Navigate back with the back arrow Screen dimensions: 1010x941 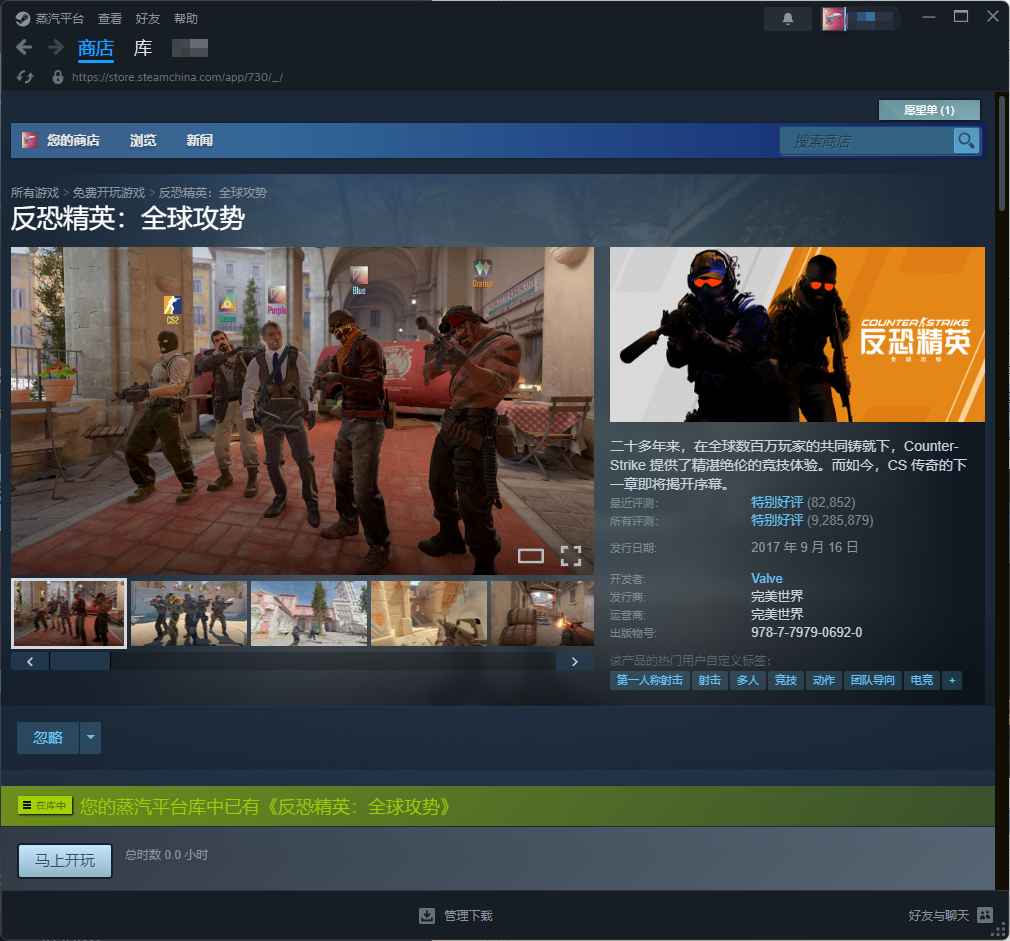point(22,47)
